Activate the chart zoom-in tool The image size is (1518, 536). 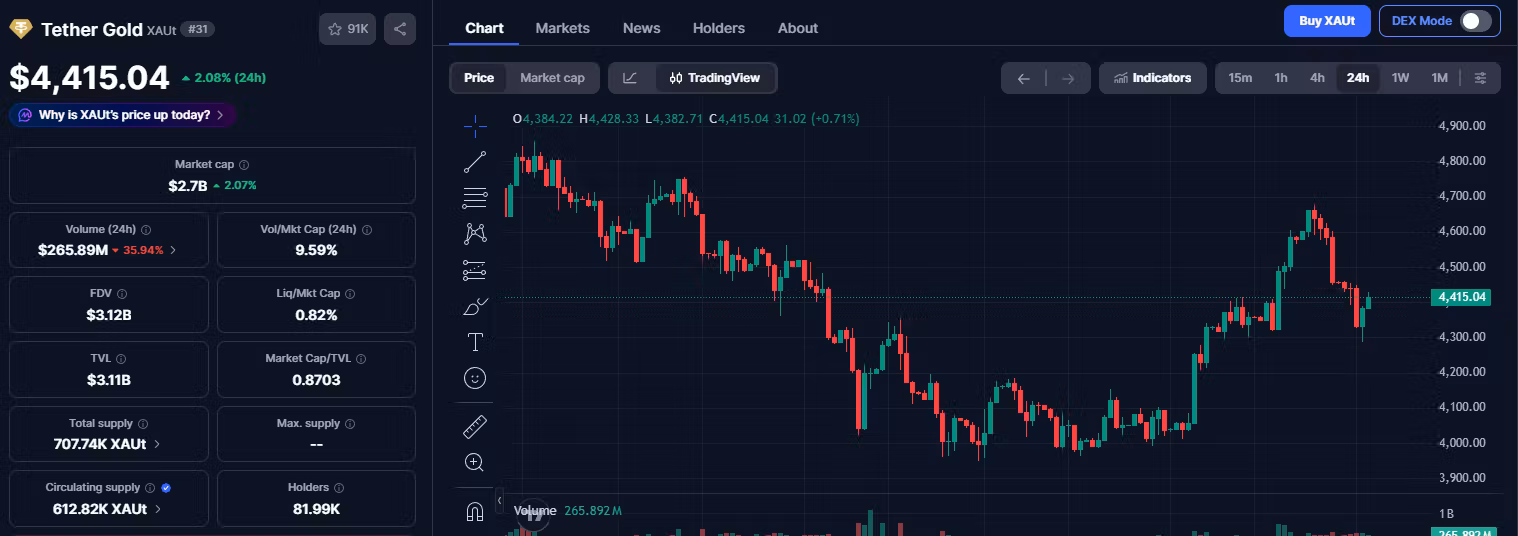tap(475, 462)
